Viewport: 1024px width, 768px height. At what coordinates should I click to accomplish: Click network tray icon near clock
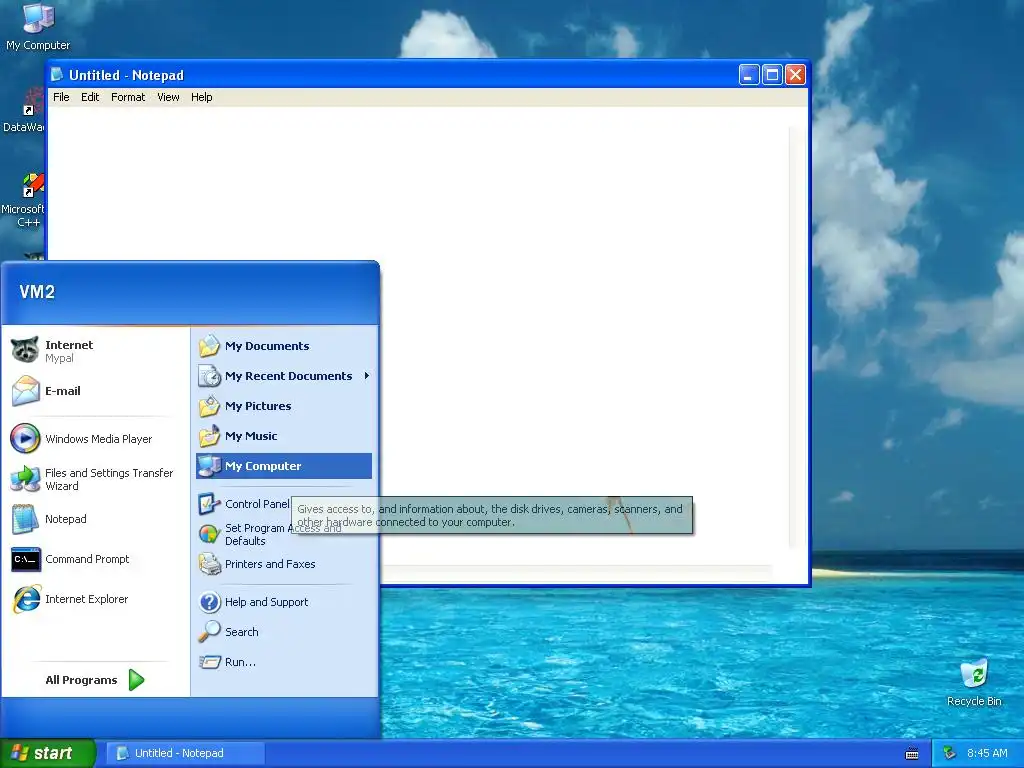point(950,753)
